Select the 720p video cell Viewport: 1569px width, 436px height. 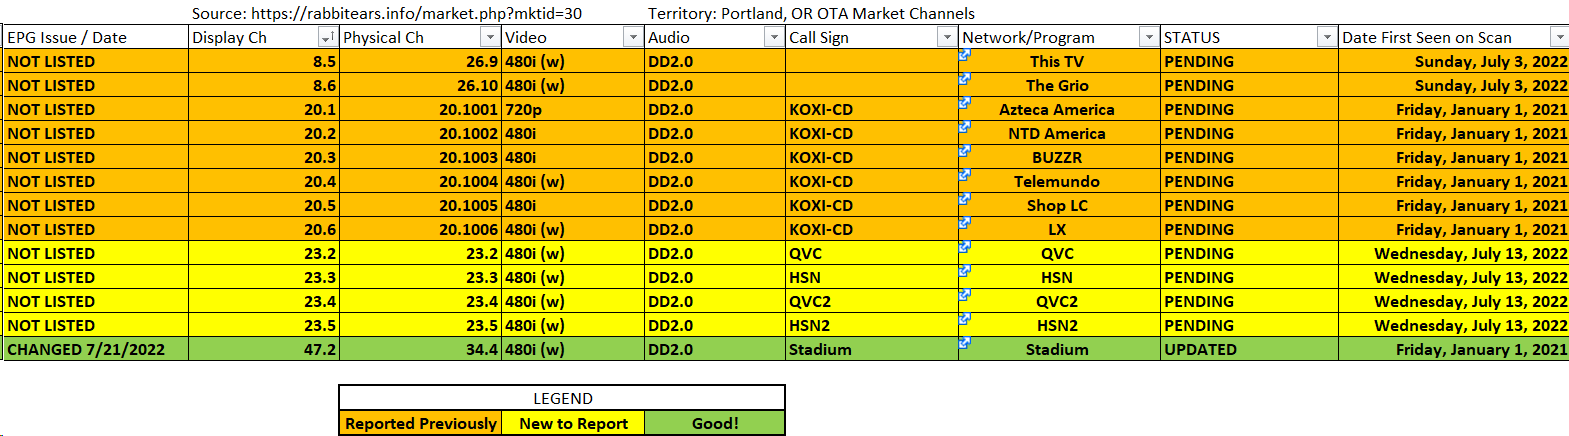(573, 109)
